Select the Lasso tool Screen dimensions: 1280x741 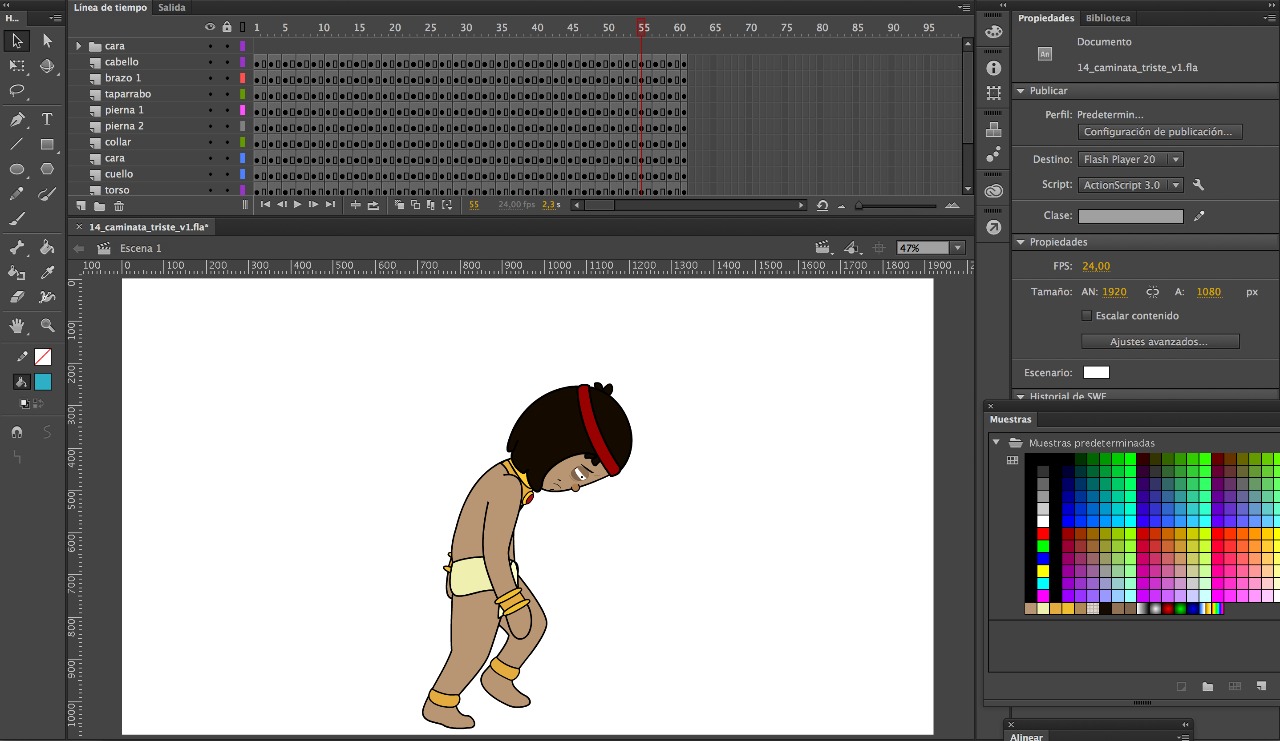click(17, 91)
